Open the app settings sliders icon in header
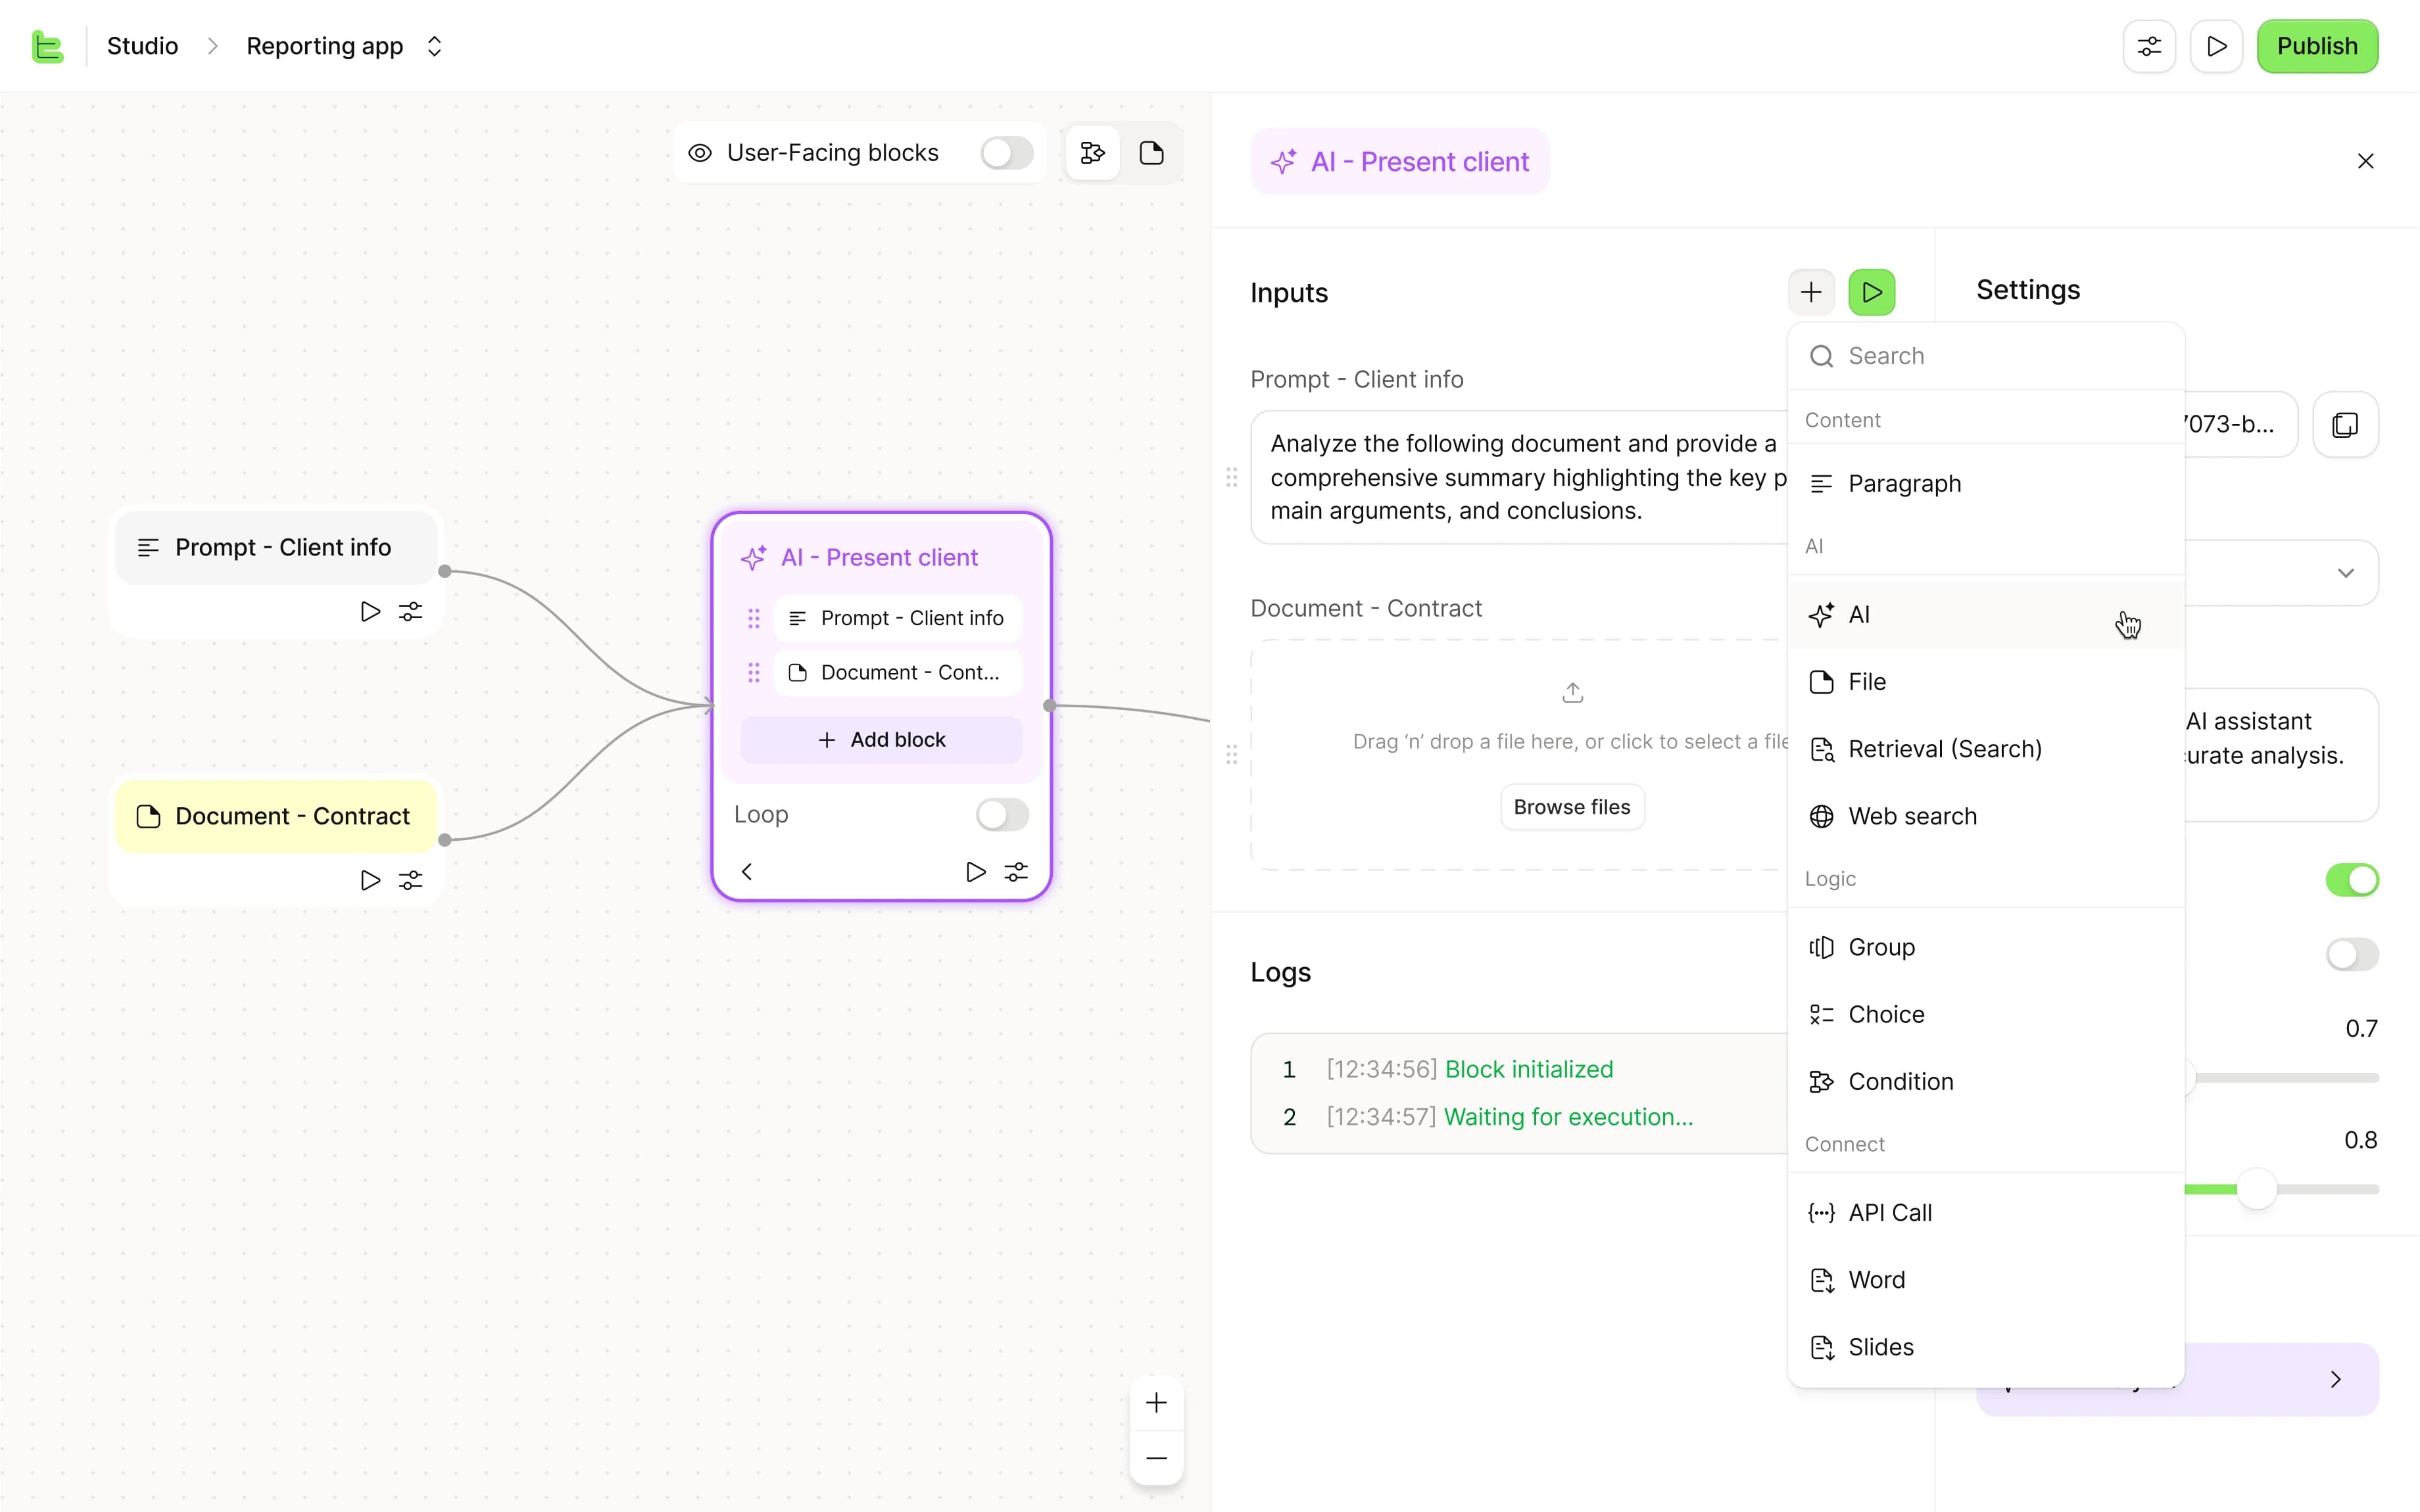Image resolution: width=2420 pixels, height=1512 pixels. tap(2149, 46)
